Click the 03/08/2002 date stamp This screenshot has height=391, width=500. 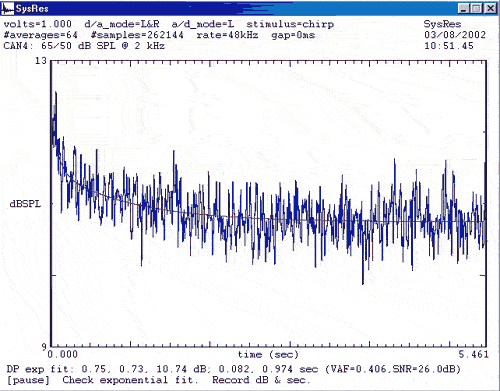pos(455,35)
